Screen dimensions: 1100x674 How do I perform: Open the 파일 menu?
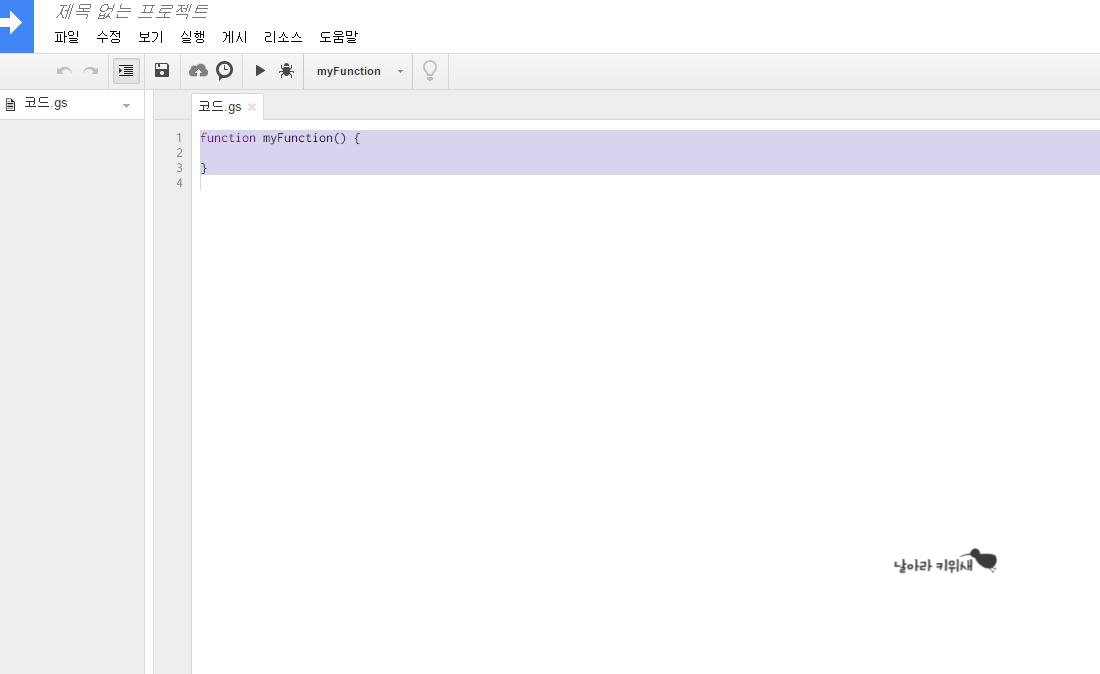click(x=67, y=36)
